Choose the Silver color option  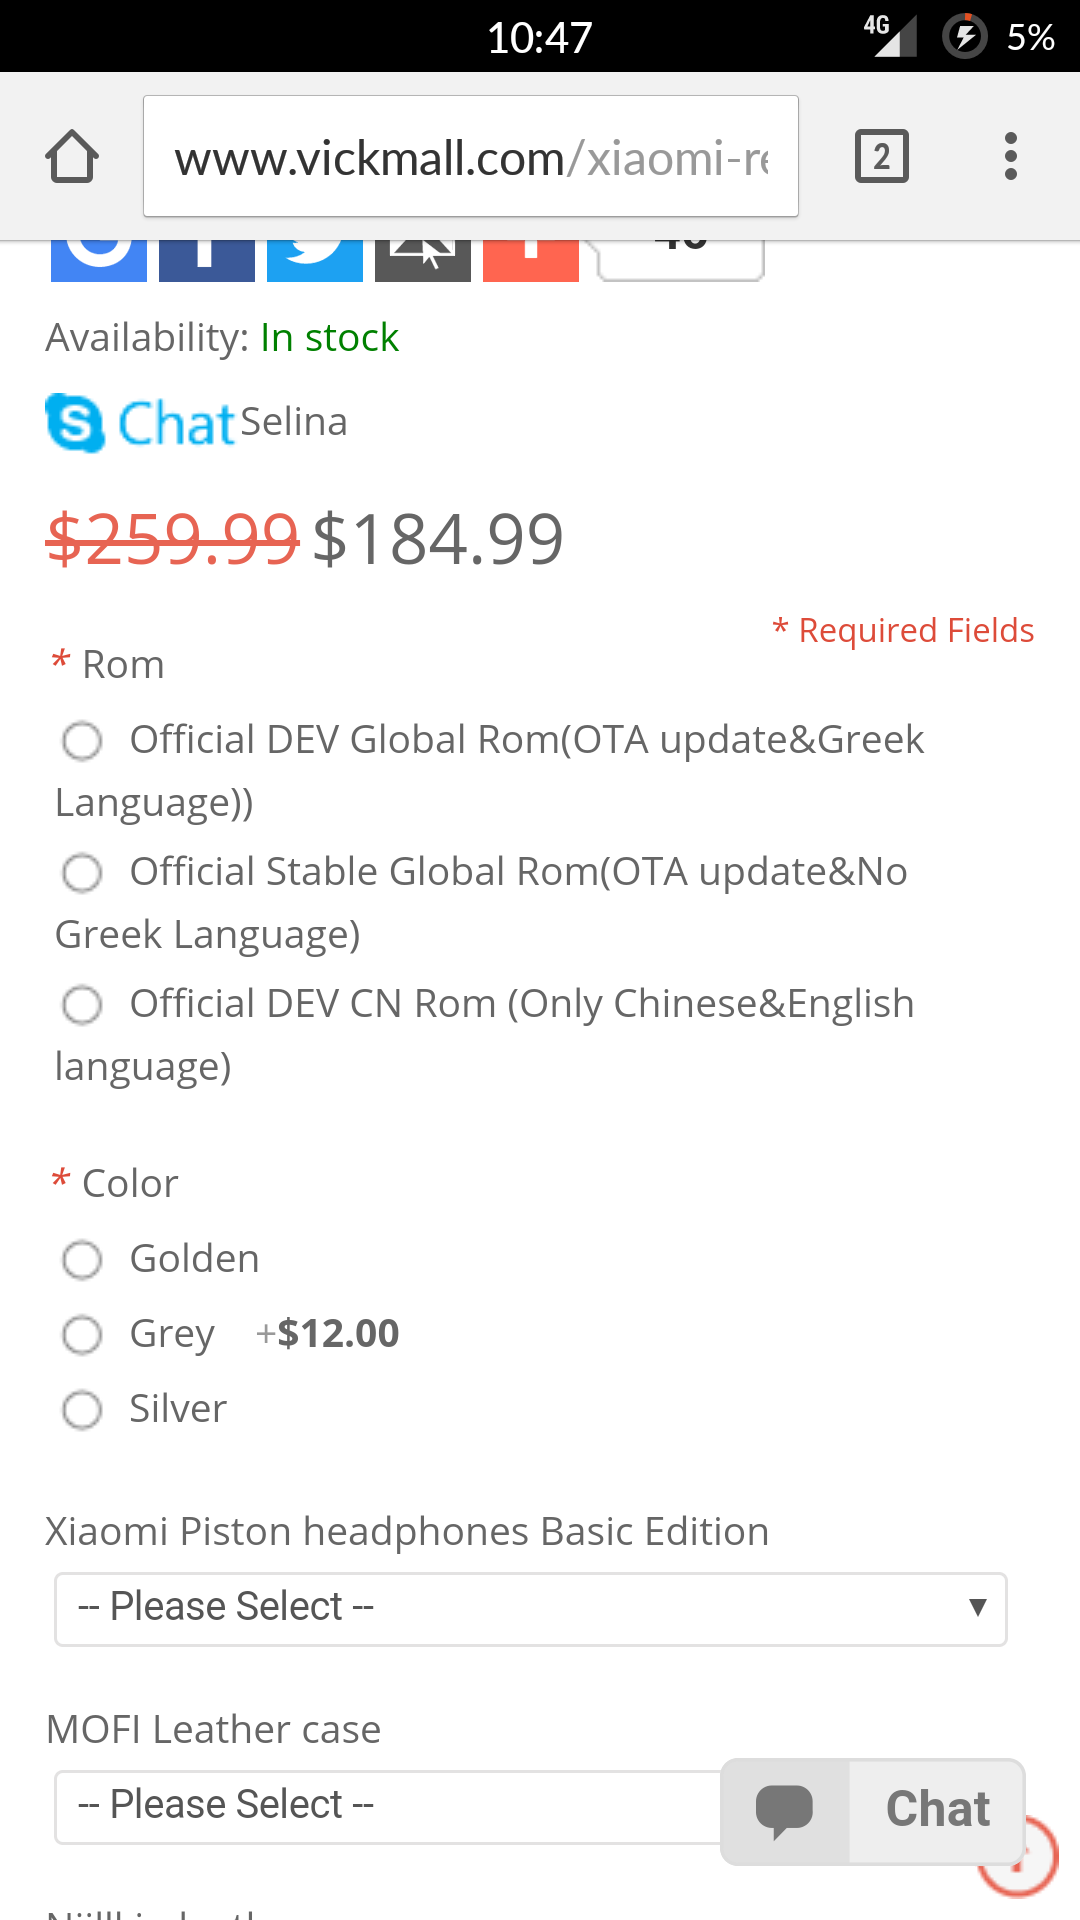click(82, 1410)
